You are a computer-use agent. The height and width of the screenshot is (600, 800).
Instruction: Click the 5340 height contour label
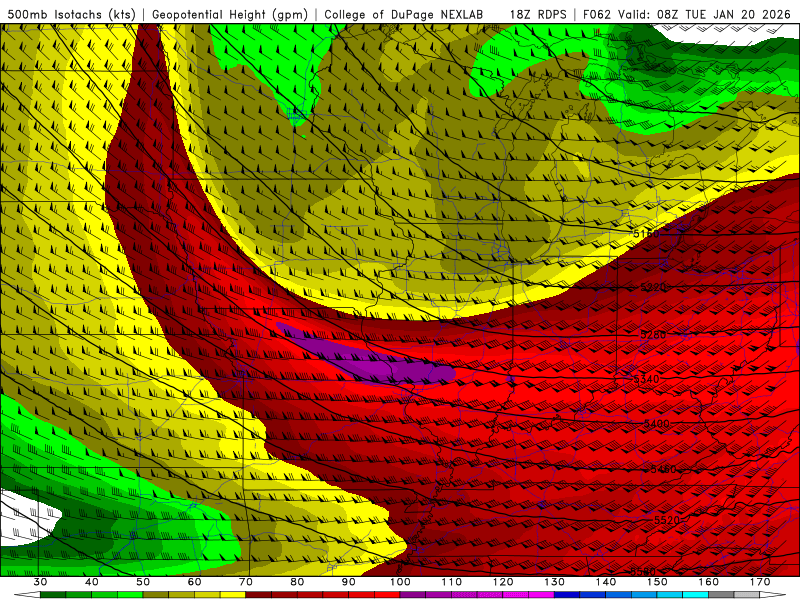(646, 379)
